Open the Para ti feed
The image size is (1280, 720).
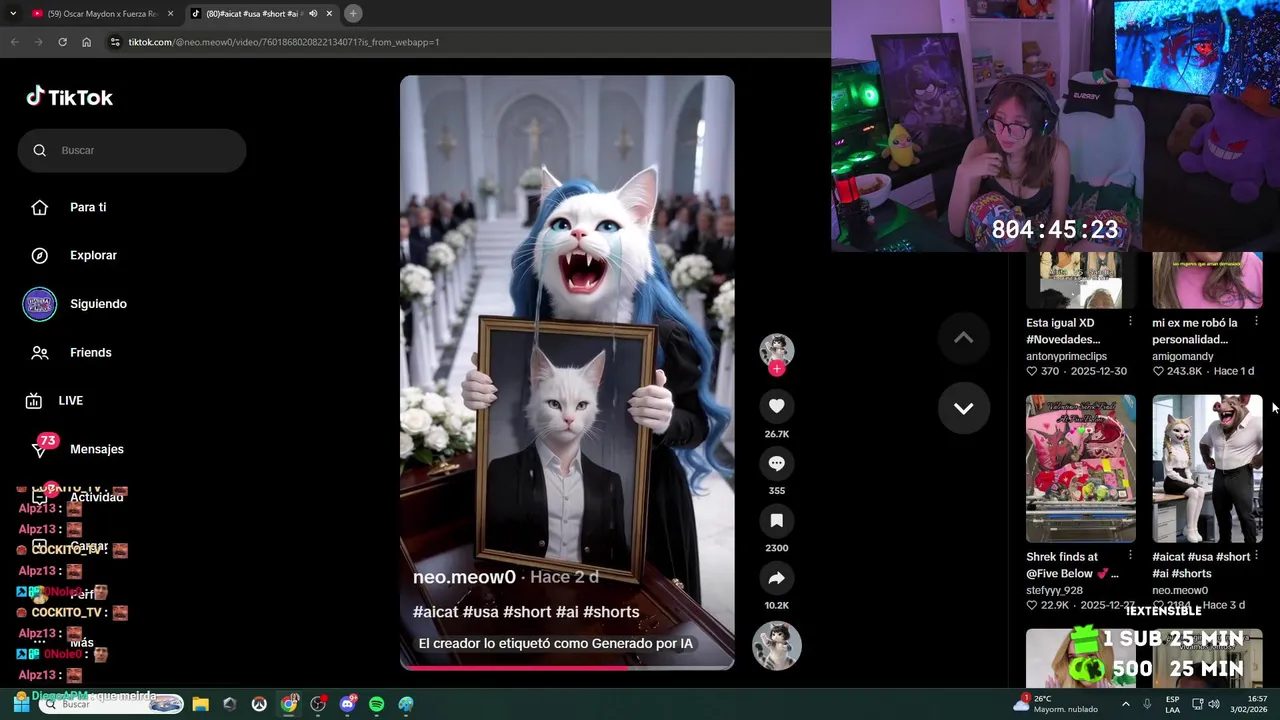88,207
